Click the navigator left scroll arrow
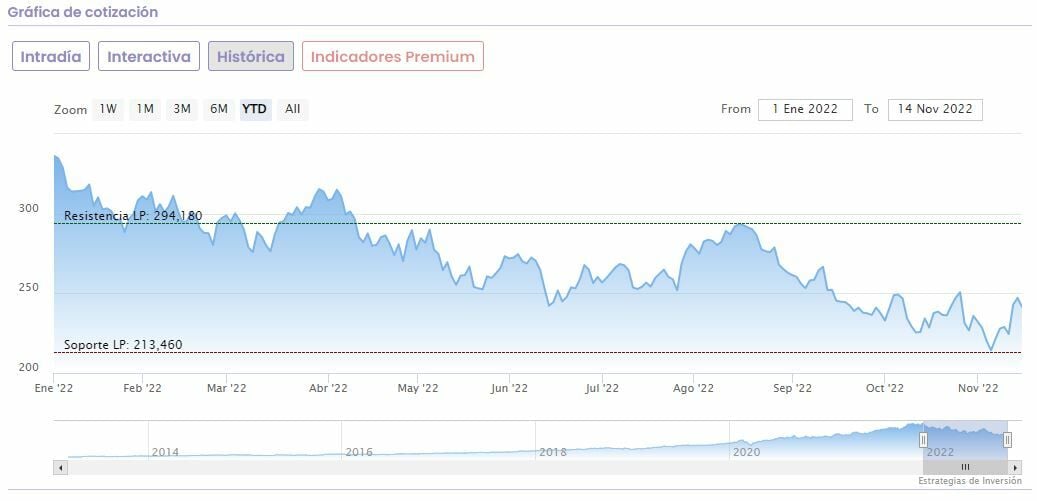The width and height of the screenshot is (1037, 501). point(60,467)
